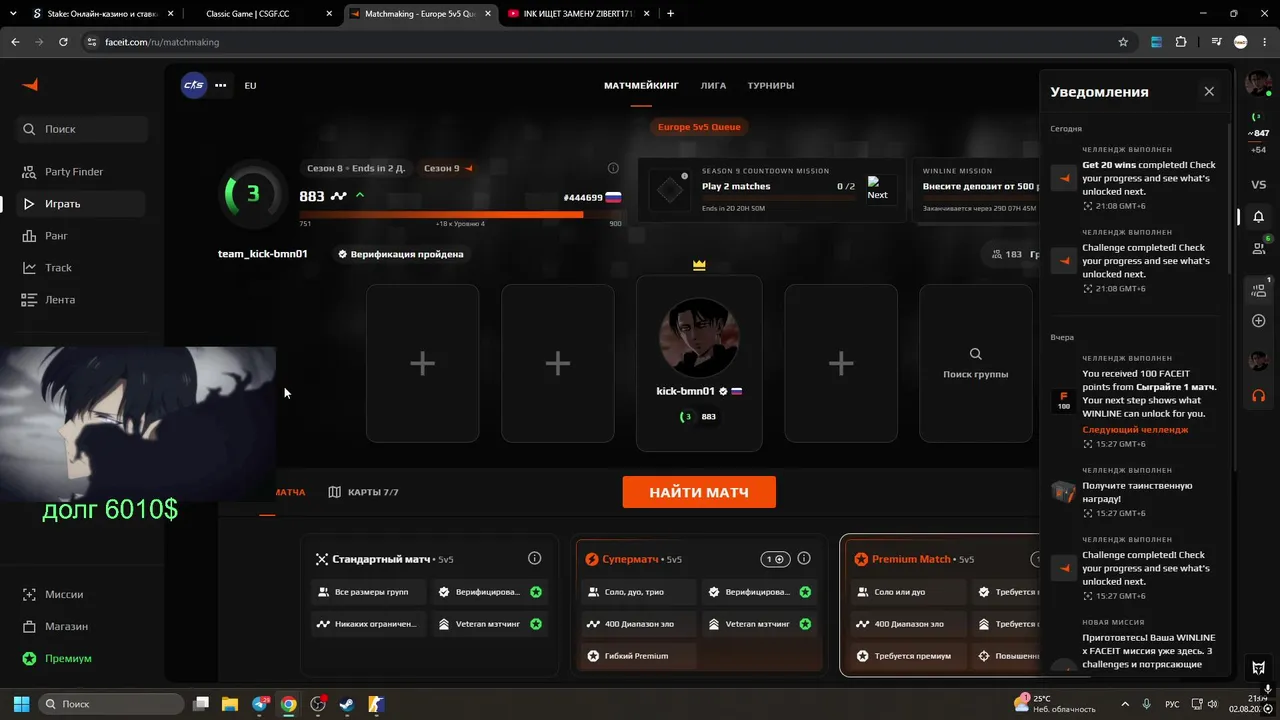Click the party leader crown icon
The width and height of the screenshot is (1280, 720).
699,265
